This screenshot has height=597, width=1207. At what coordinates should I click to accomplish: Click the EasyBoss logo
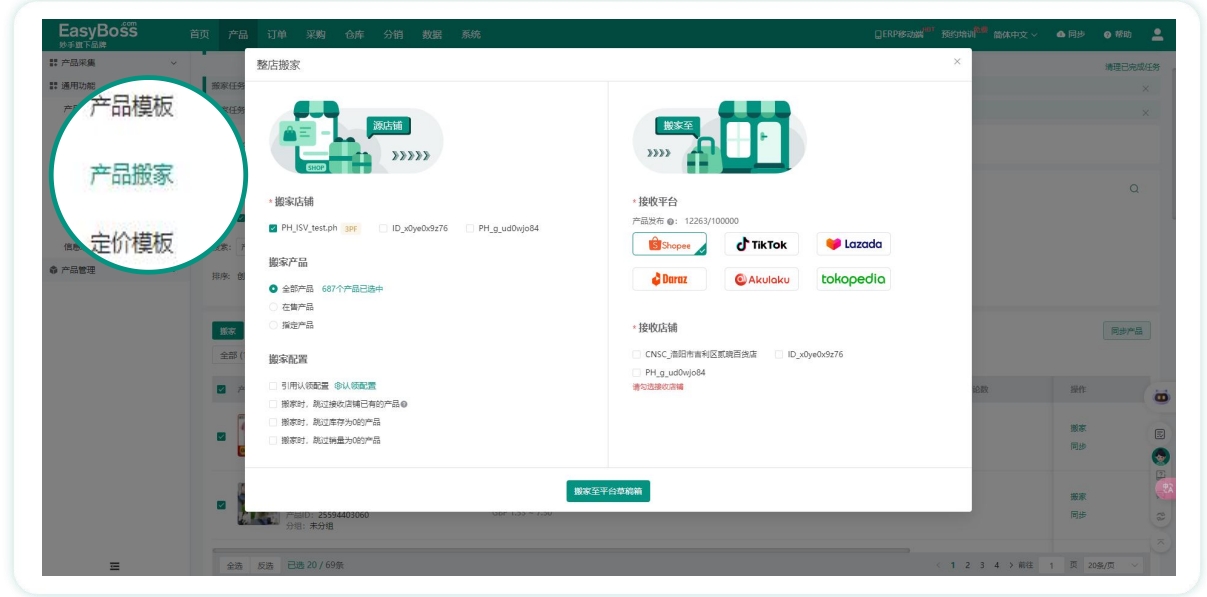click(x=98, y=34)
